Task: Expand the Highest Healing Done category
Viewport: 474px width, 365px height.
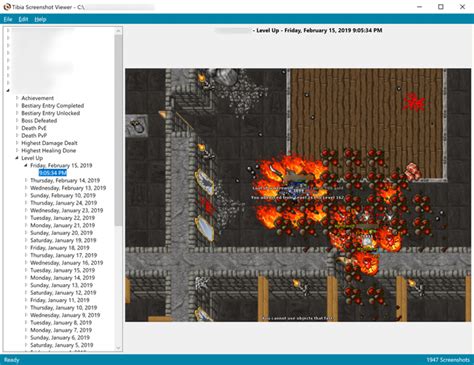Action: pos(17,150)
